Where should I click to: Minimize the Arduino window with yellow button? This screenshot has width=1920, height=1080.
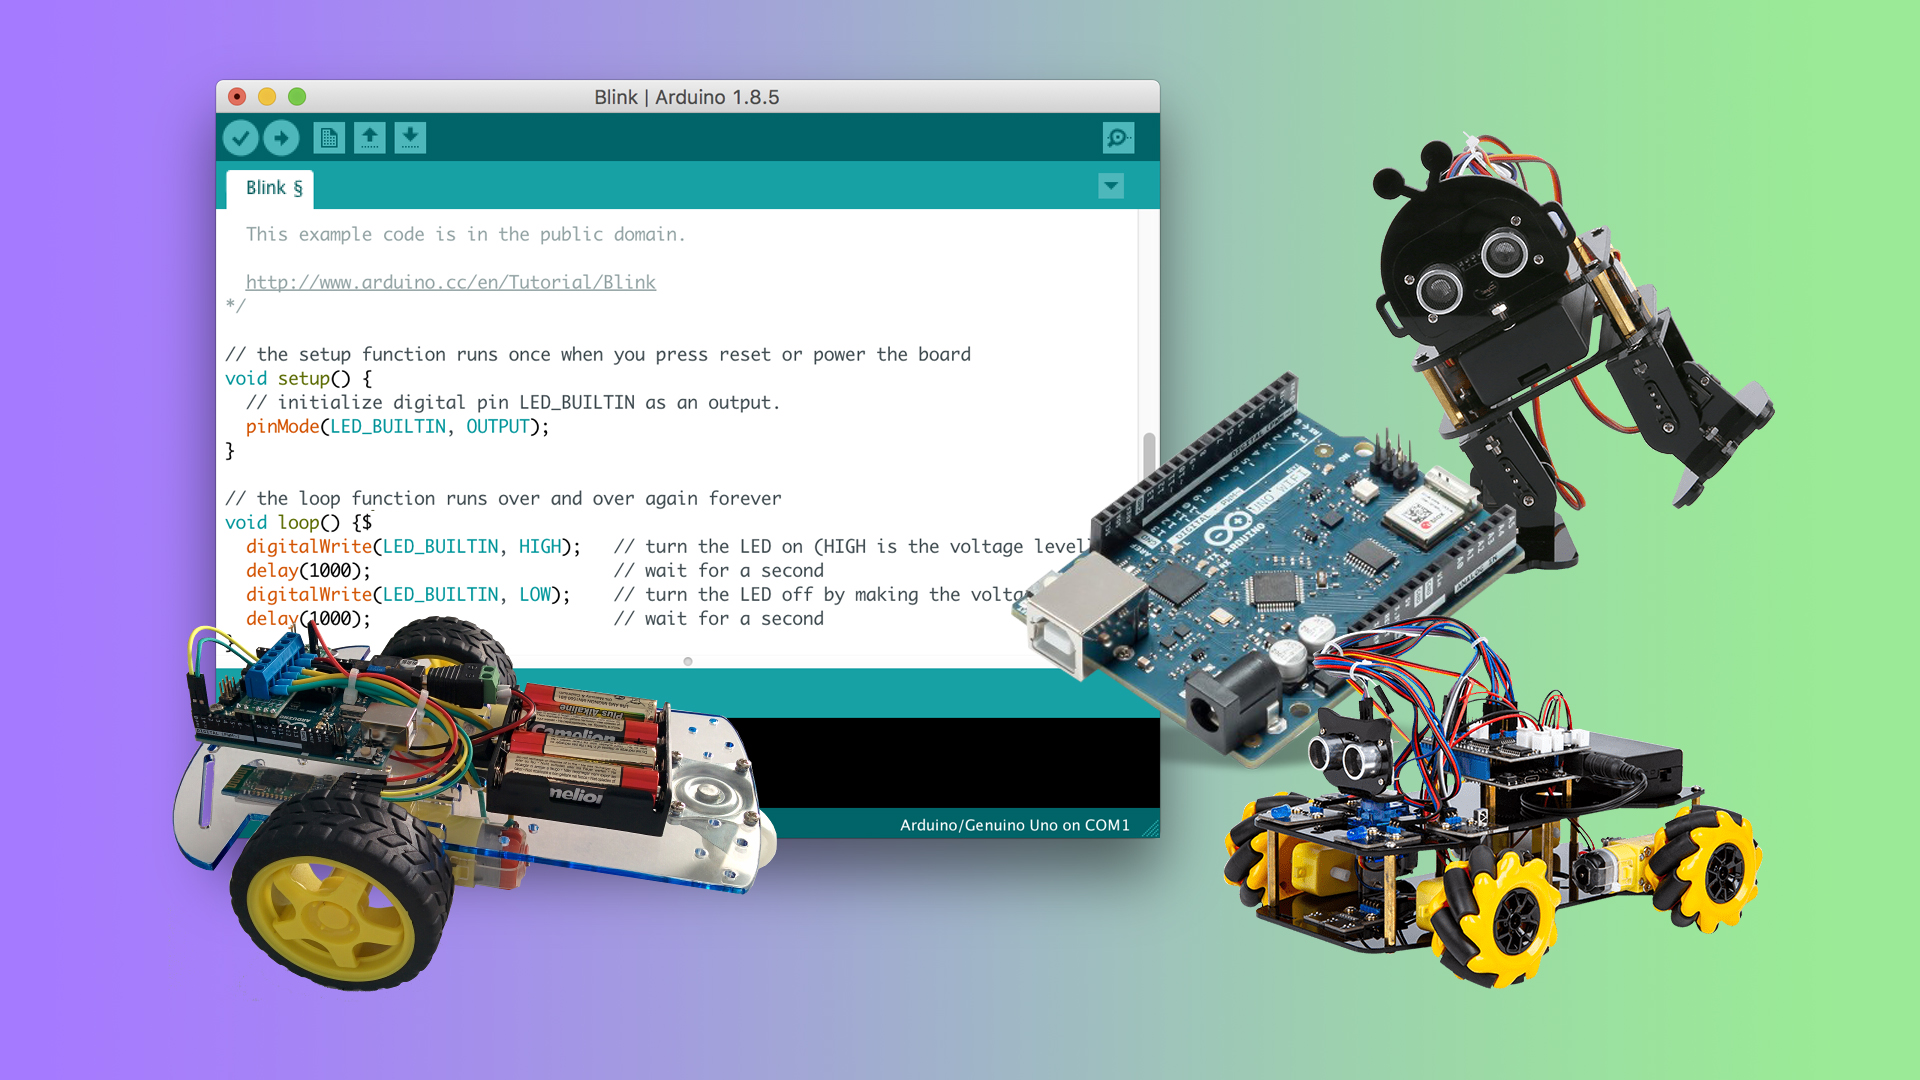[267, 97]
